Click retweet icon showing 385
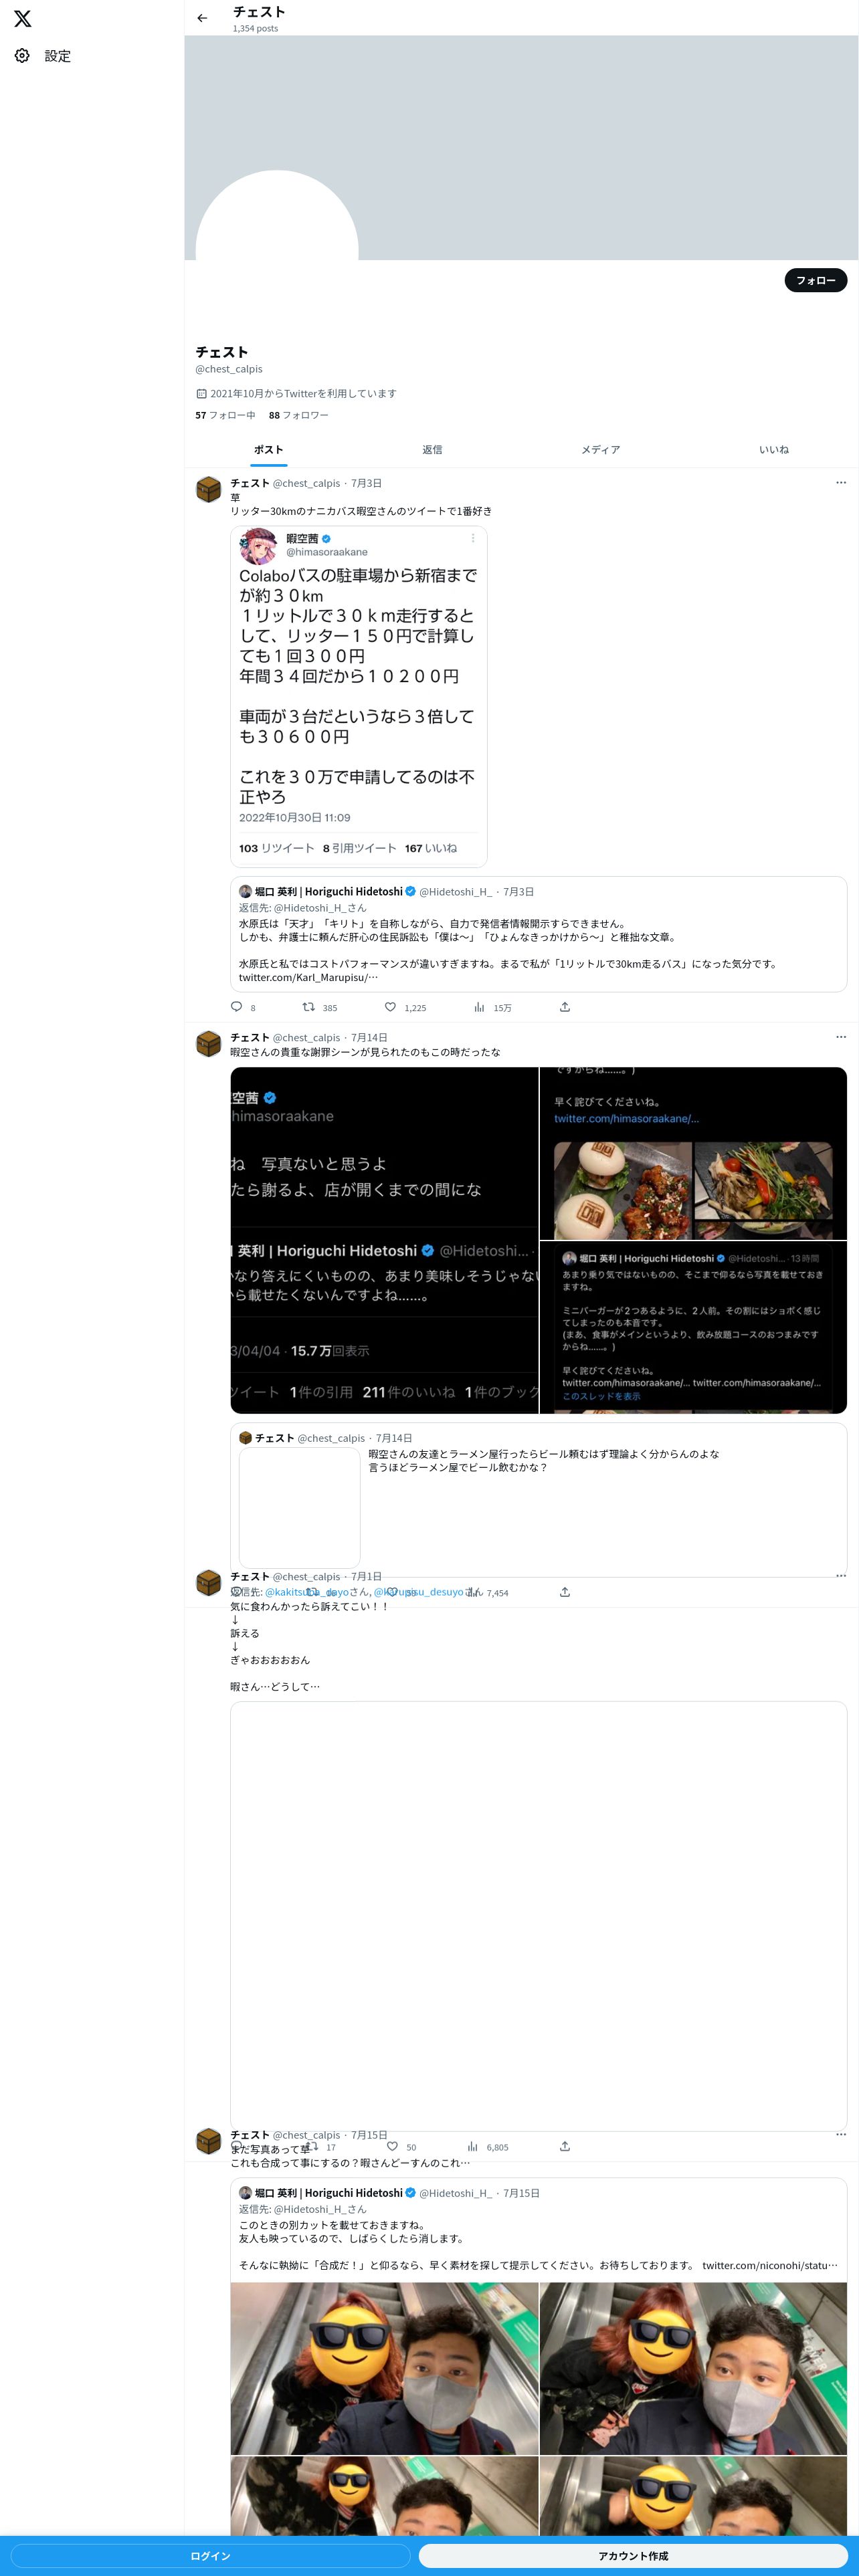The height and width of the screenshot is (2576, 859). click(x=309, y=1006)
